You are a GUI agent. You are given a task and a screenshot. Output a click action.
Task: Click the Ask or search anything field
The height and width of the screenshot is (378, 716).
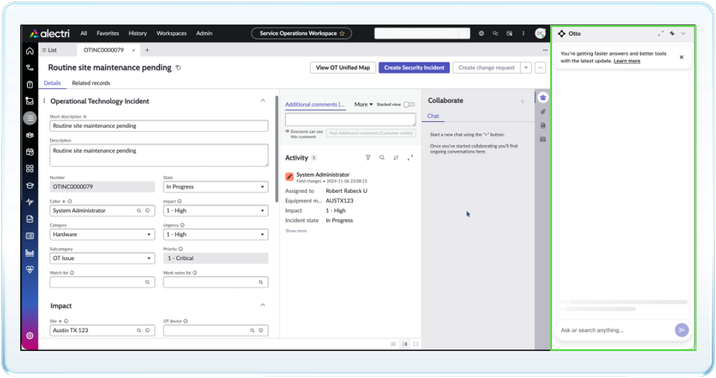(615, 330)
